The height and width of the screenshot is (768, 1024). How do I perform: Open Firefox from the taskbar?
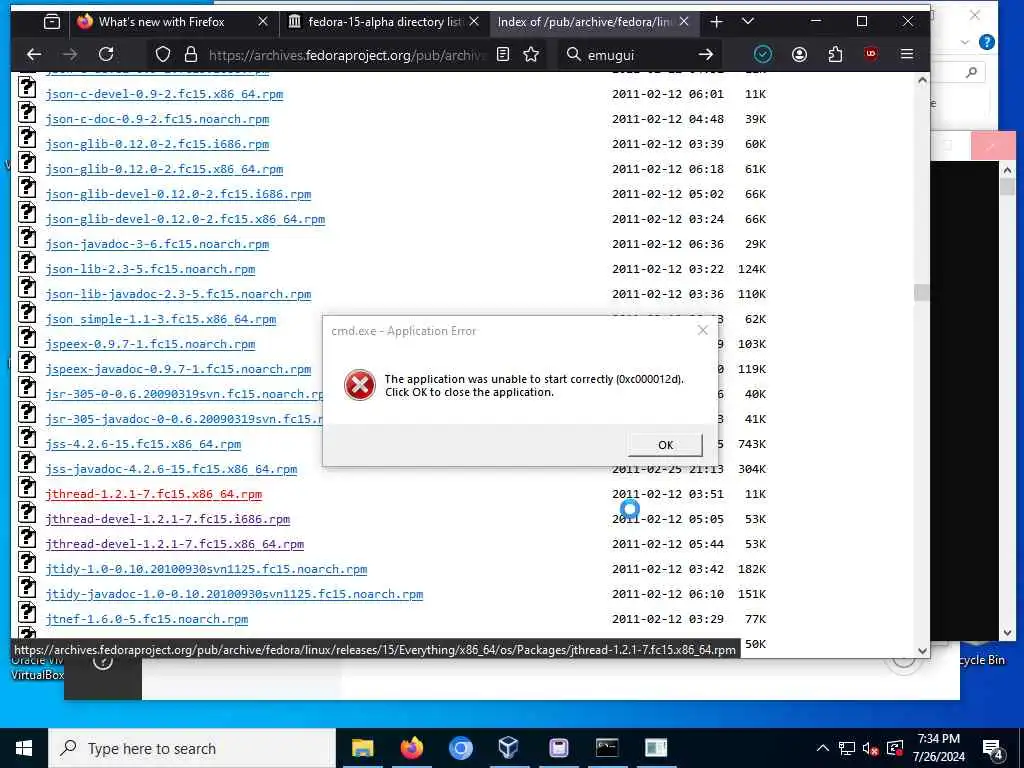click(x=411, y=748)
